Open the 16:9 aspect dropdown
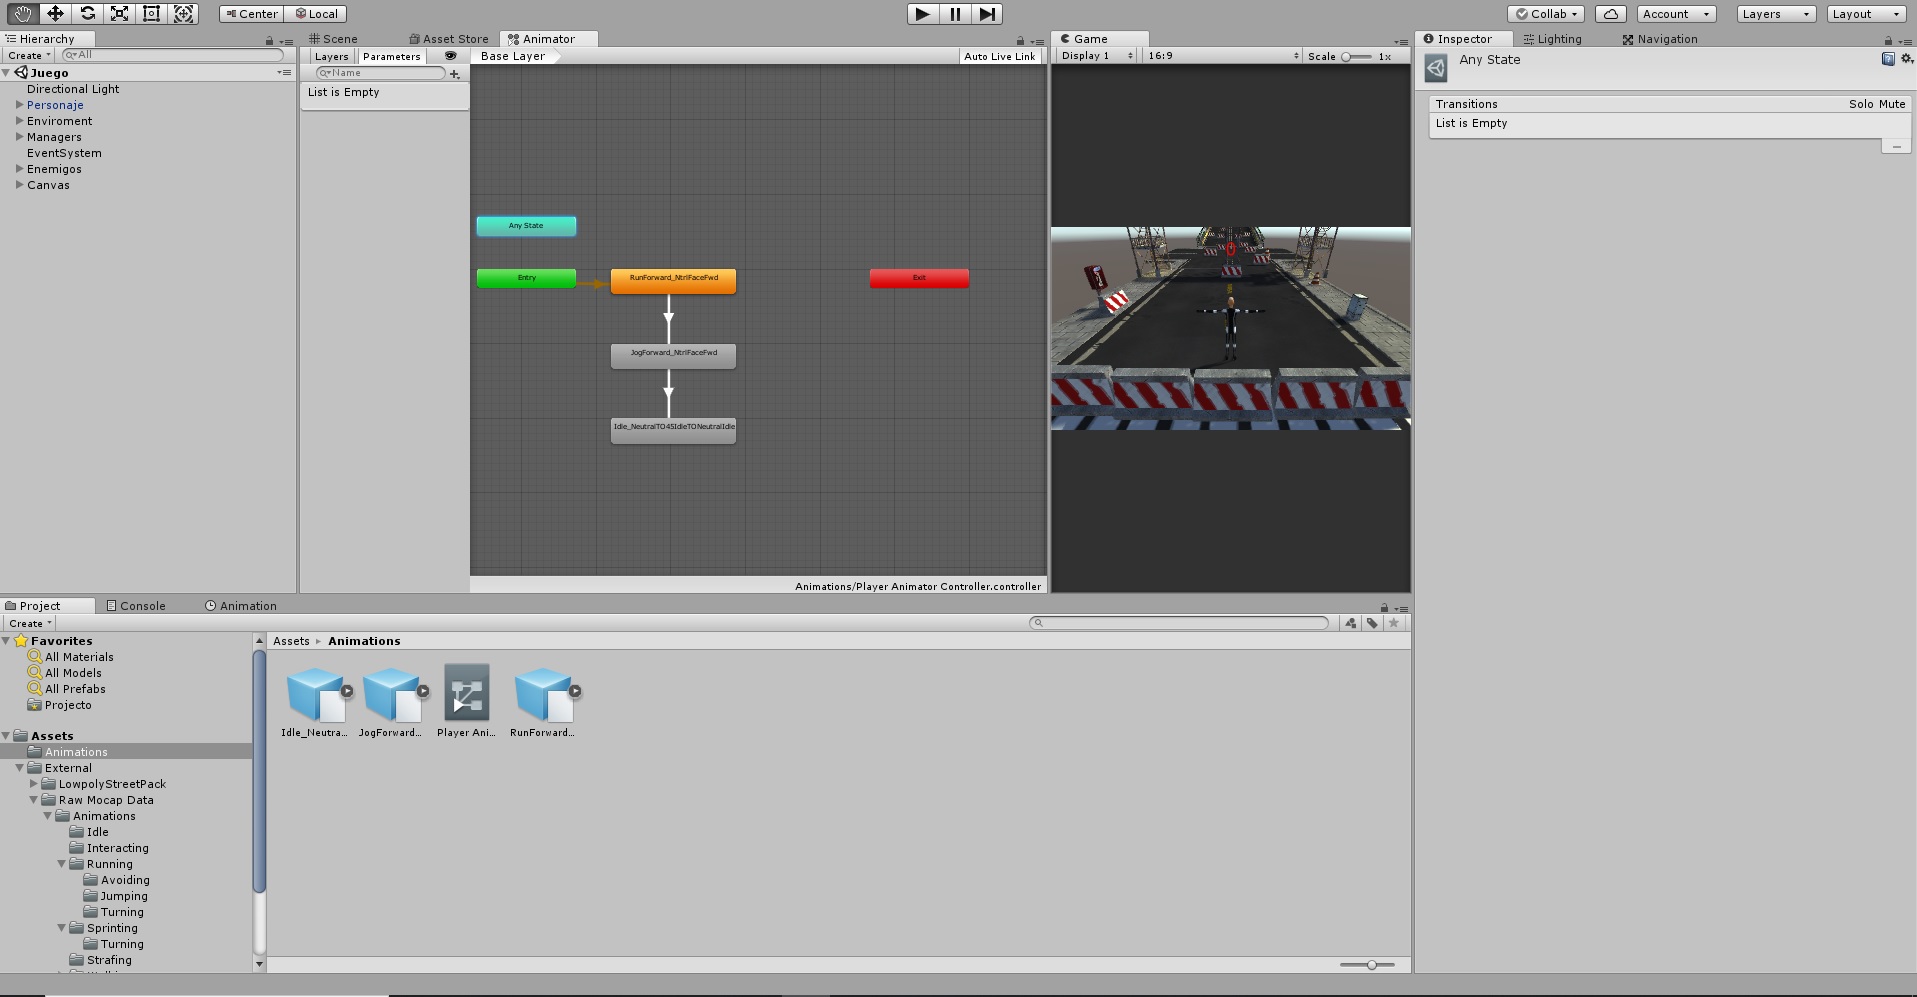This screenshot has width=1917, height=997. pos(1223,56)
